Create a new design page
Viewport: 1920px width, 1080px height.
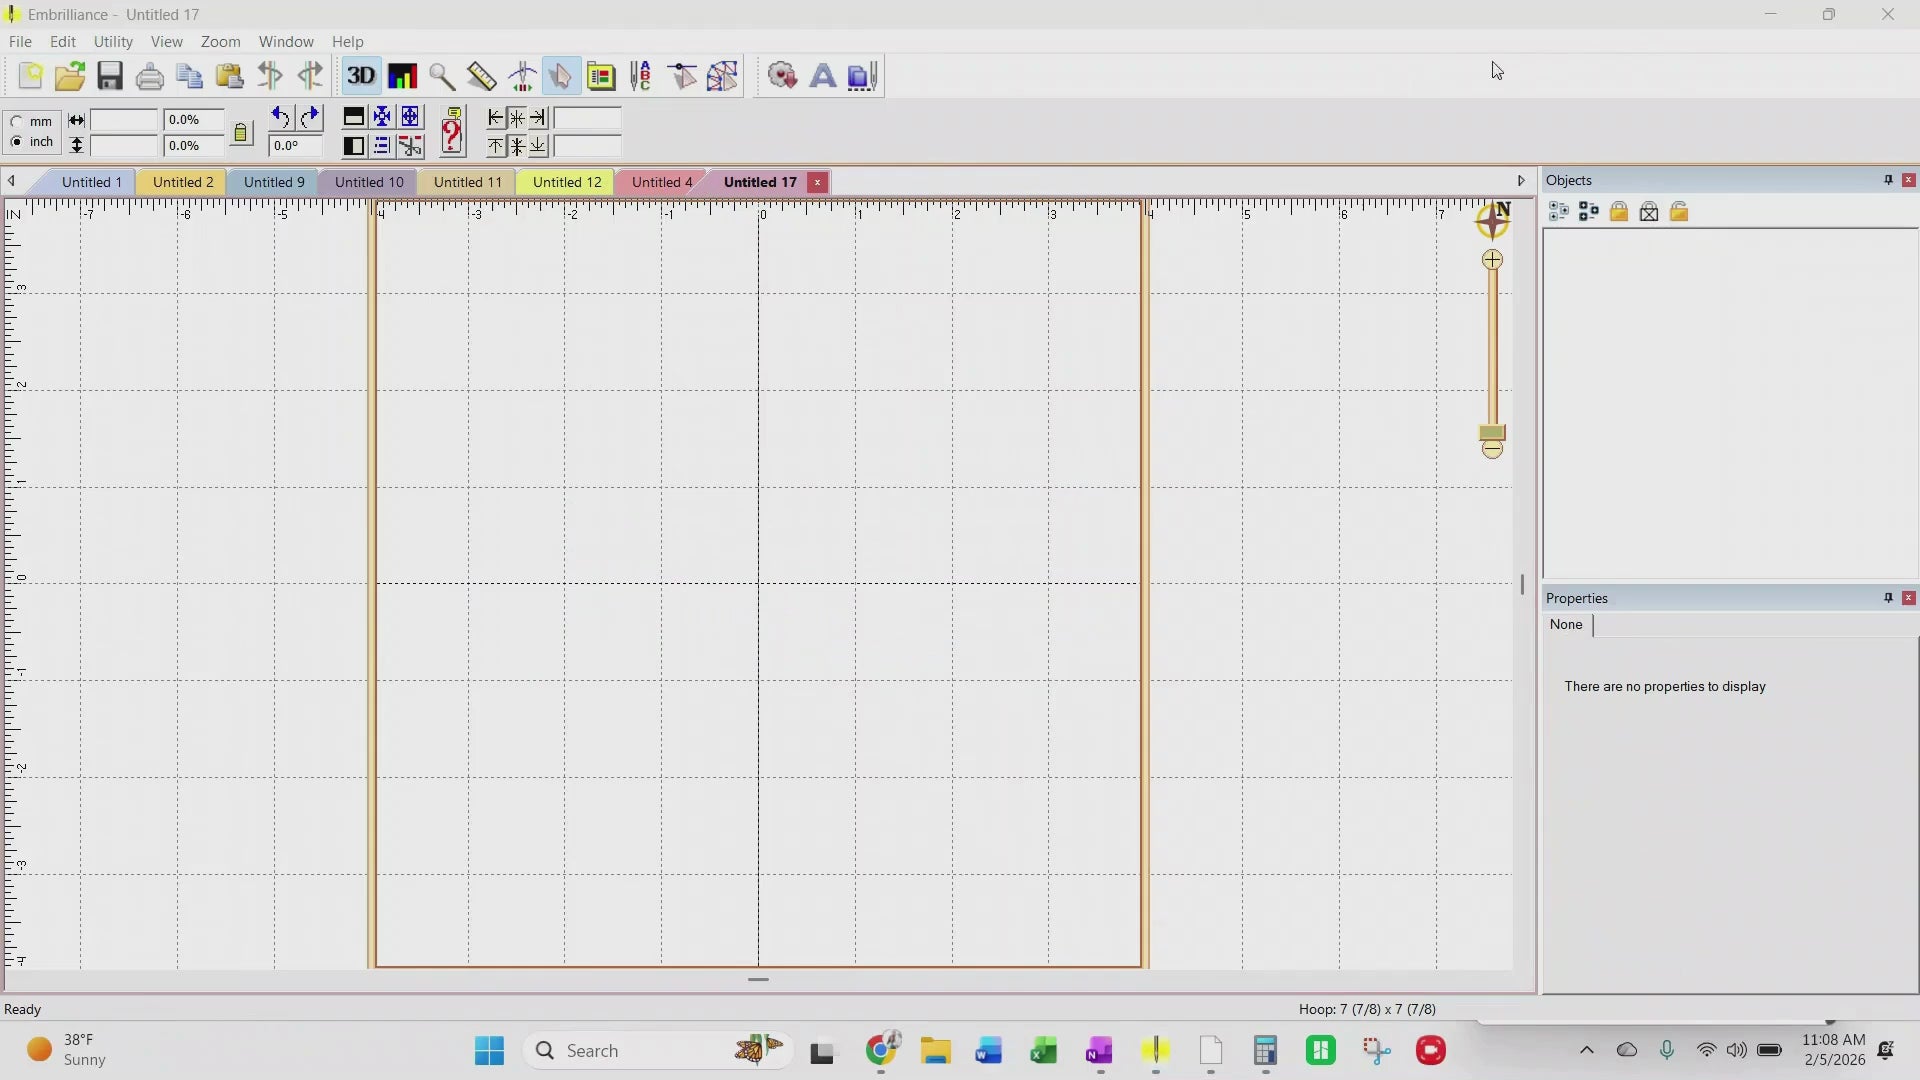click(x=30, y=76)
